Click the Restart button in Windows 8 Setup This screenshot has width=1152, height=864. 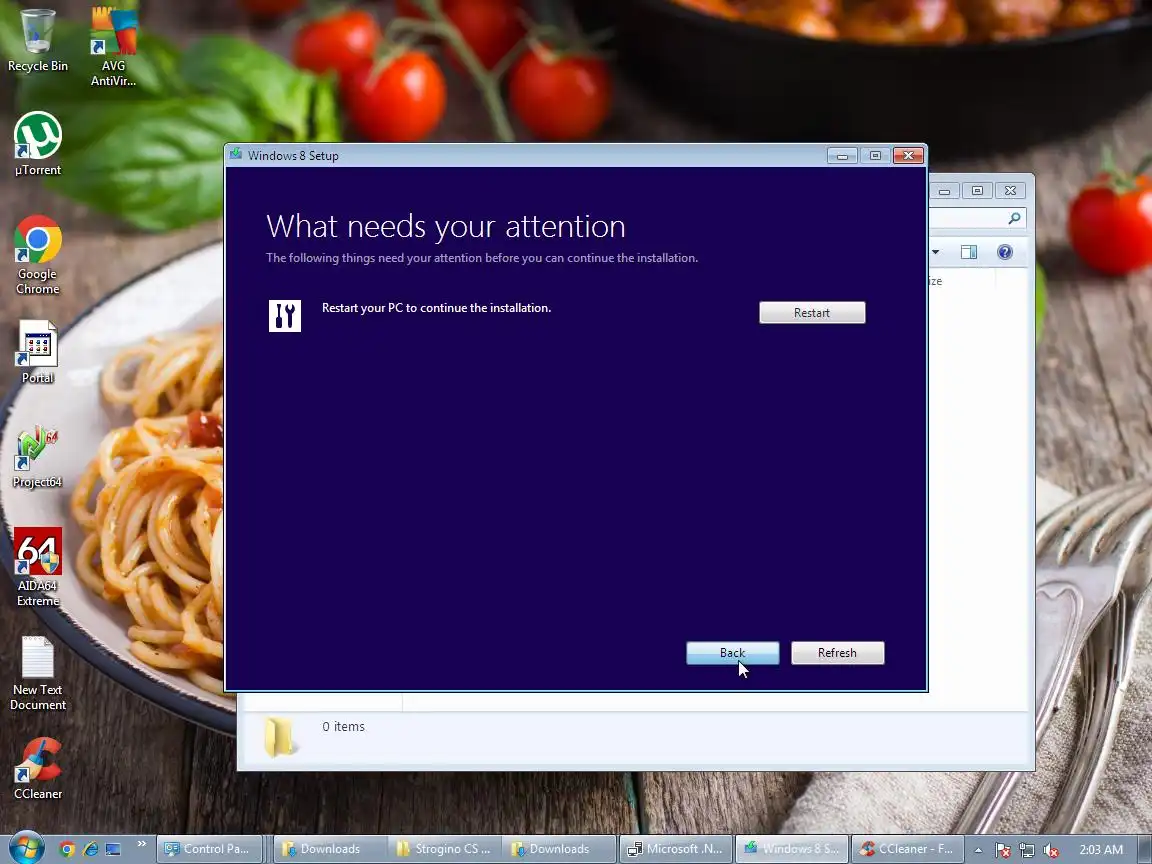click(x=812, y=312)
